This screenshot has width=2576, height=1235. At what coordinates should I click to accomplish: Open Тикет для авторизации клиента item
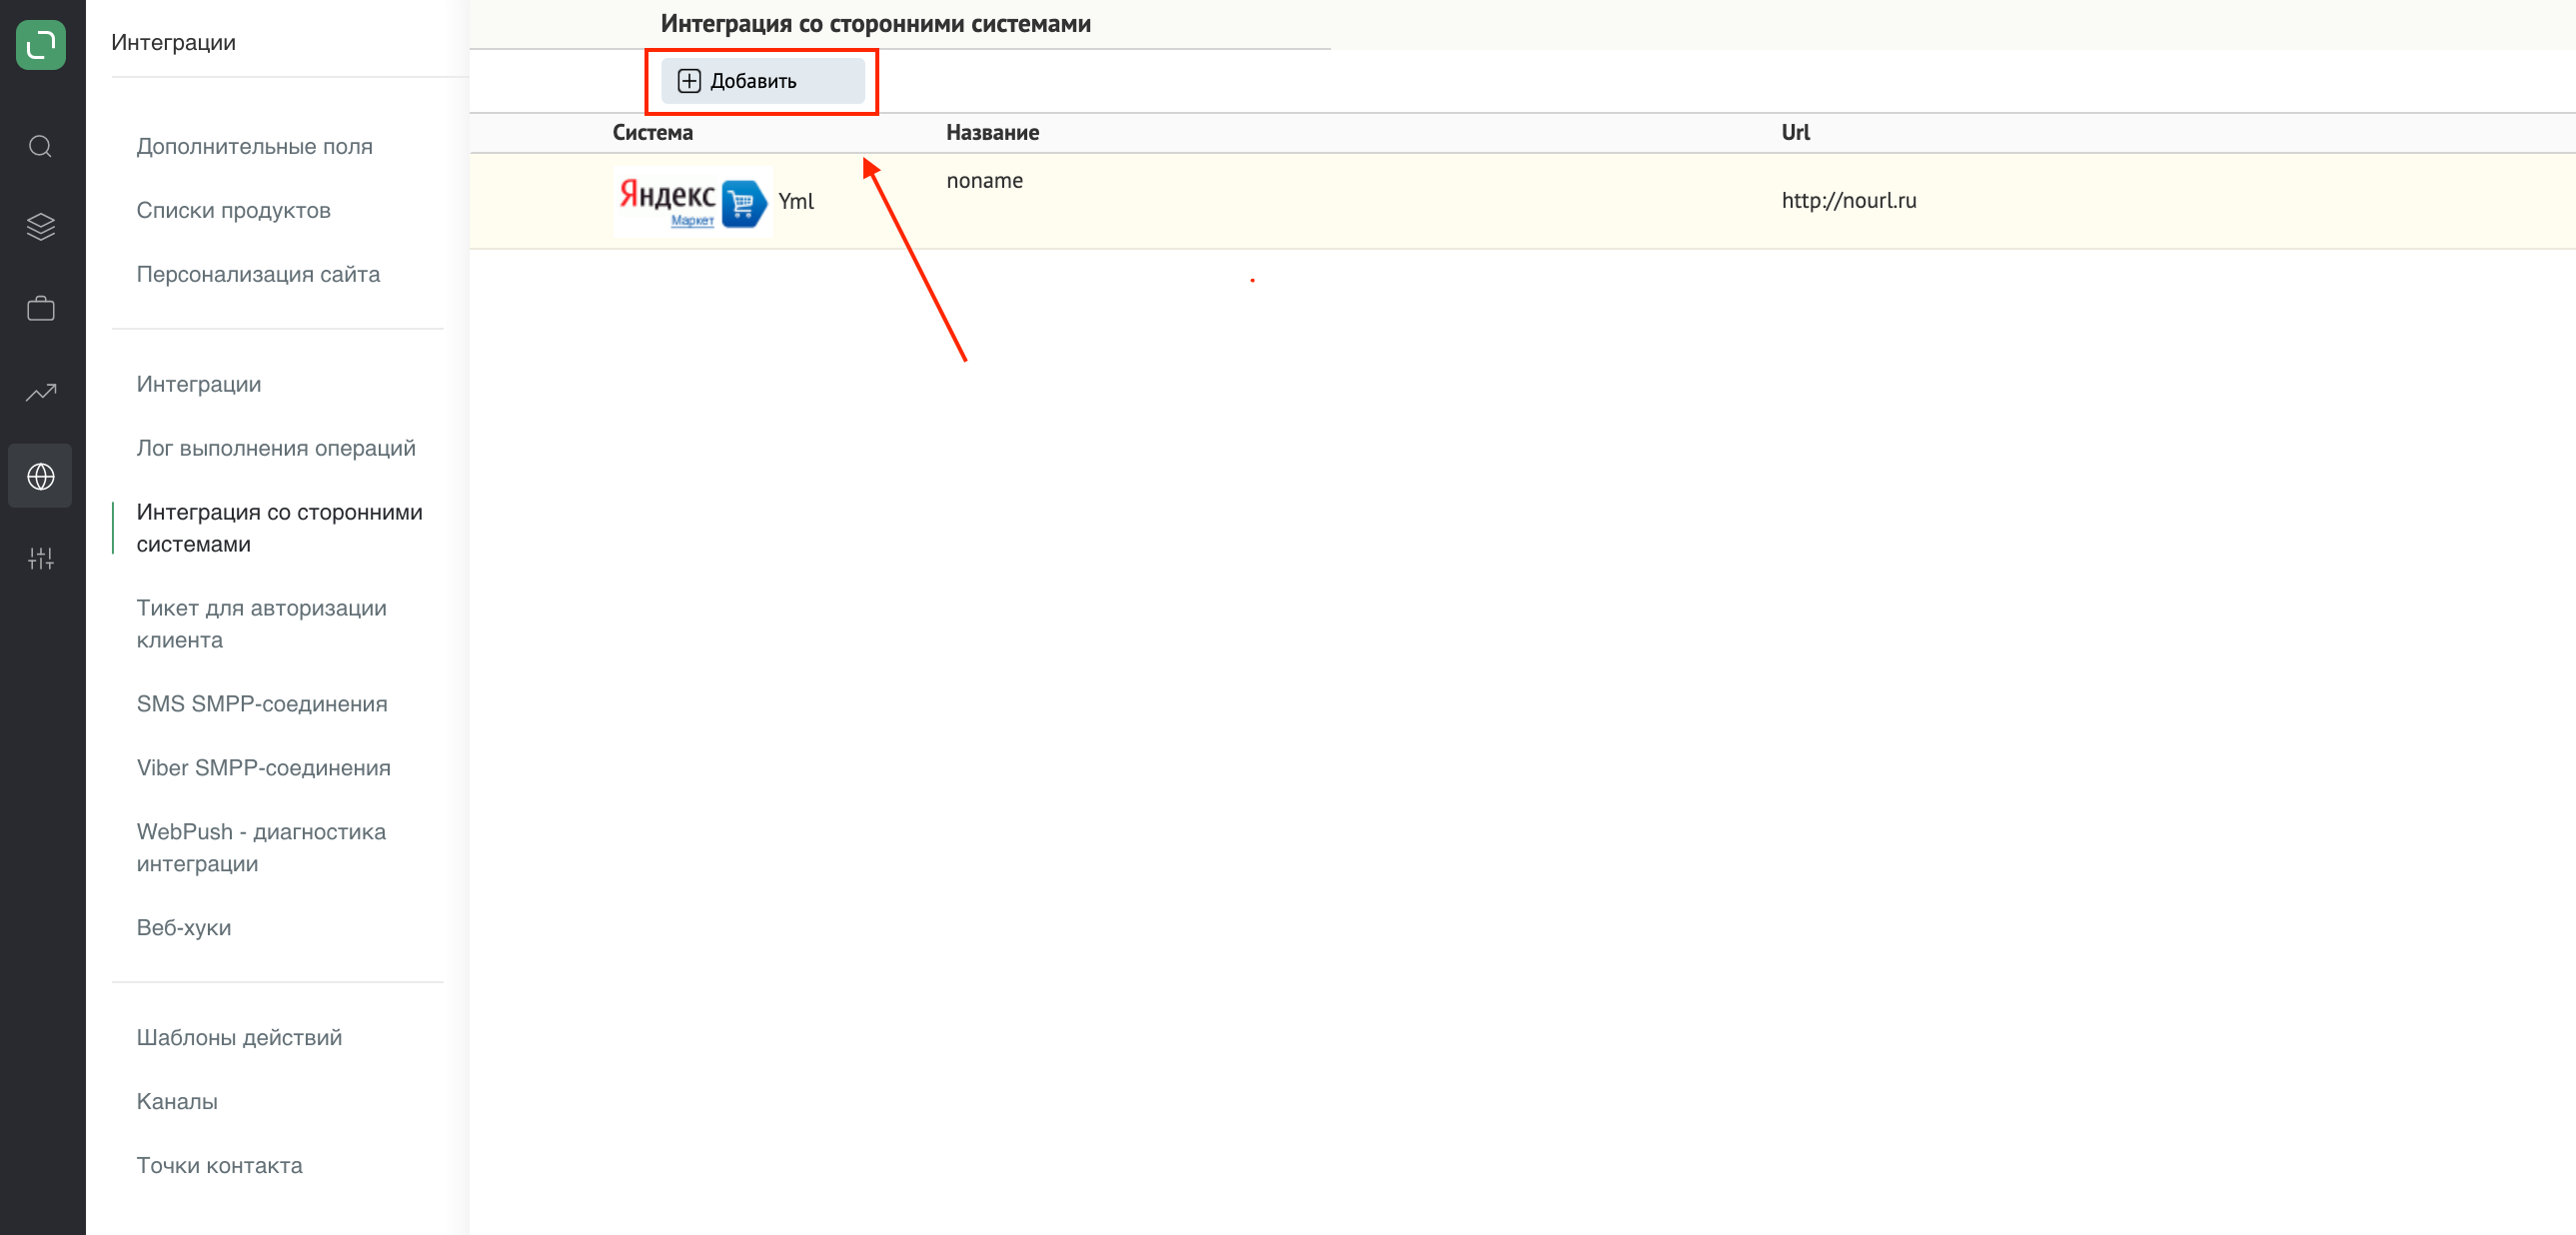pos(261,624)
